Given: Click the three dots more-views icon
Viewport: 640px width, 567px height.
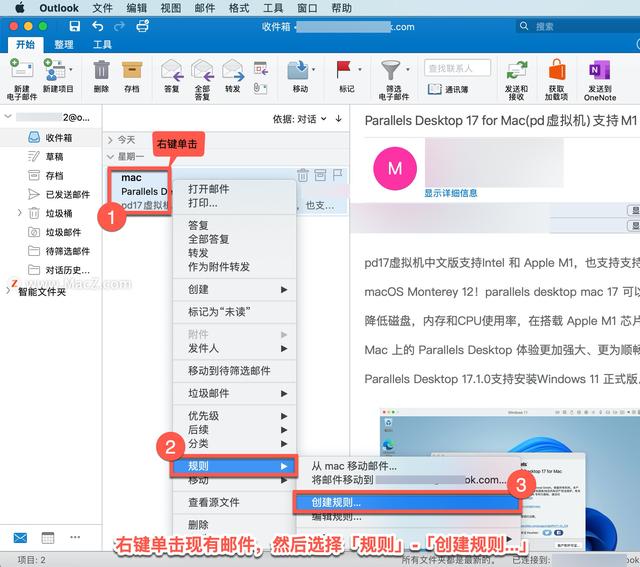Looking at the screenshot, I should click(x=75, y=537).
